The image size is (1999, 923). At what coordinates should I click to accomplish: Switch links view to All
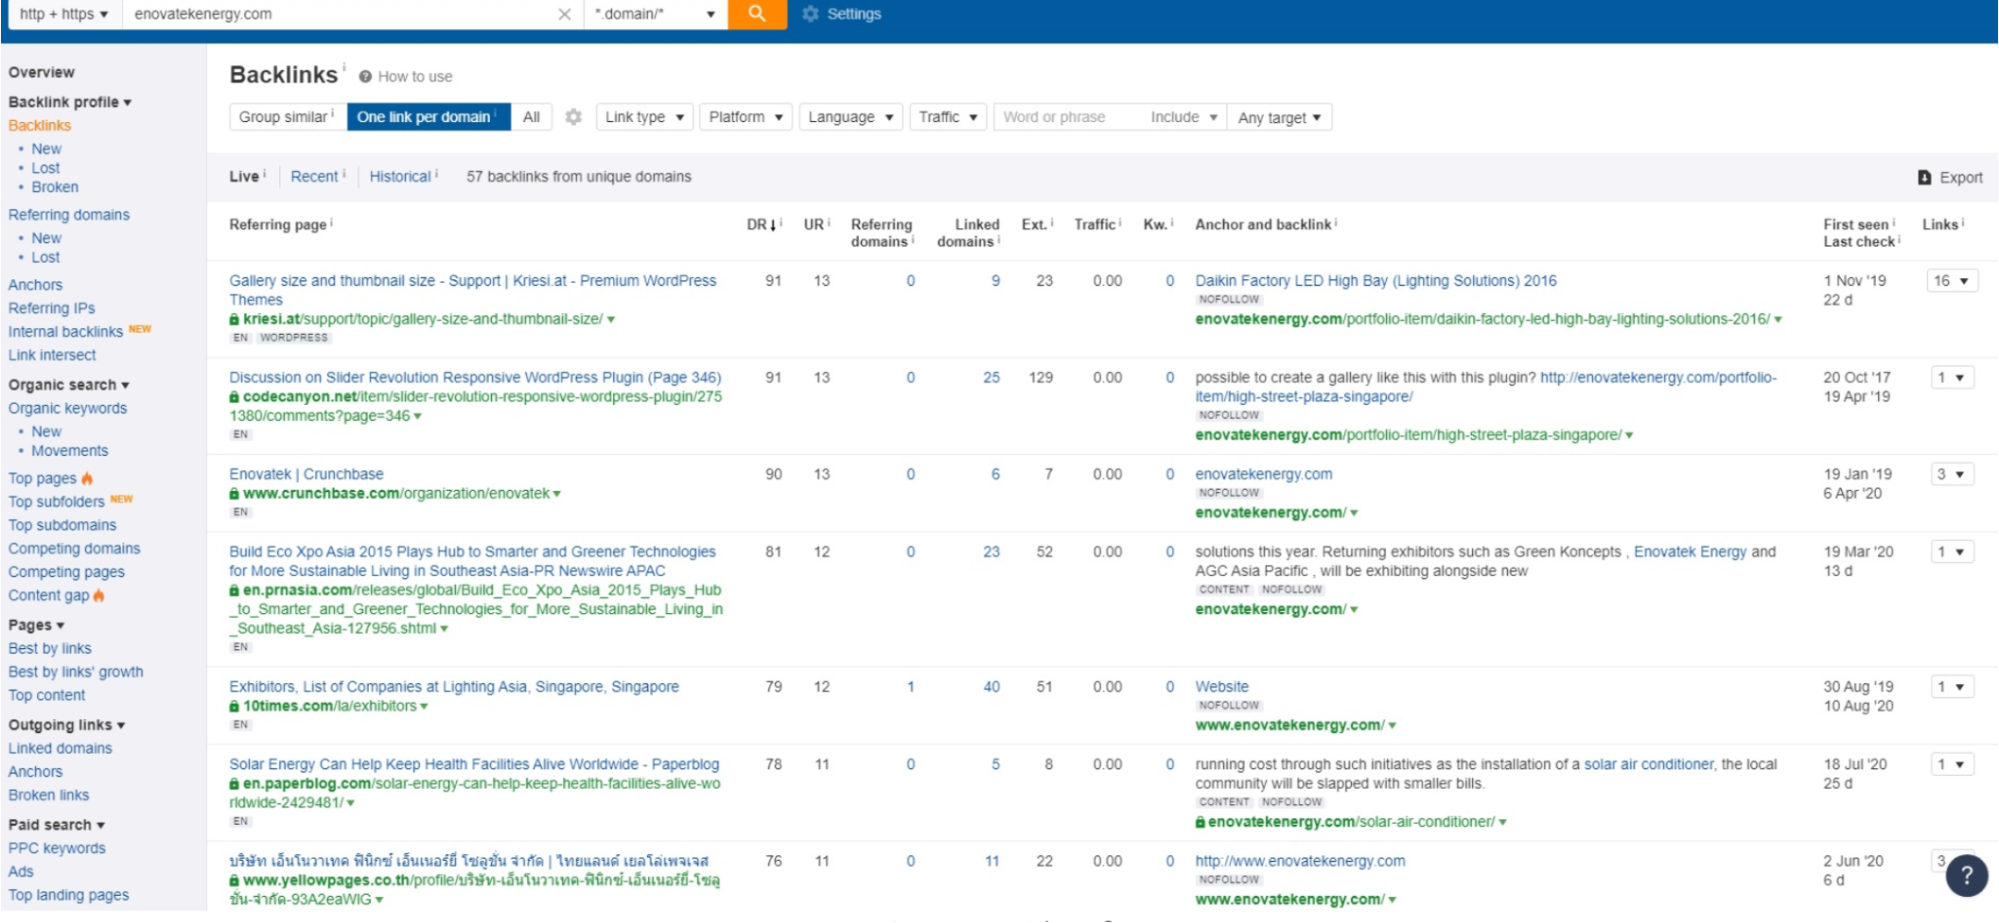[531, 116]
